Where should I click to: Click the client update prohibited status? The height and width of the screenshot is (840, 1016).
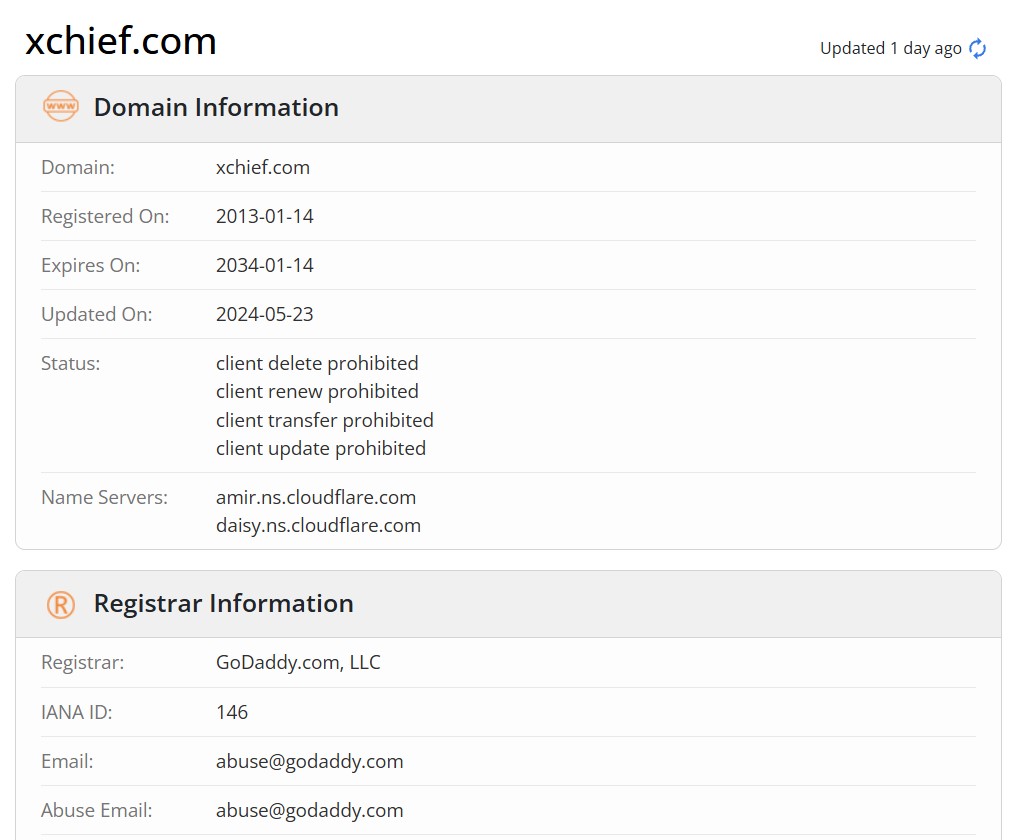(321, 449)
